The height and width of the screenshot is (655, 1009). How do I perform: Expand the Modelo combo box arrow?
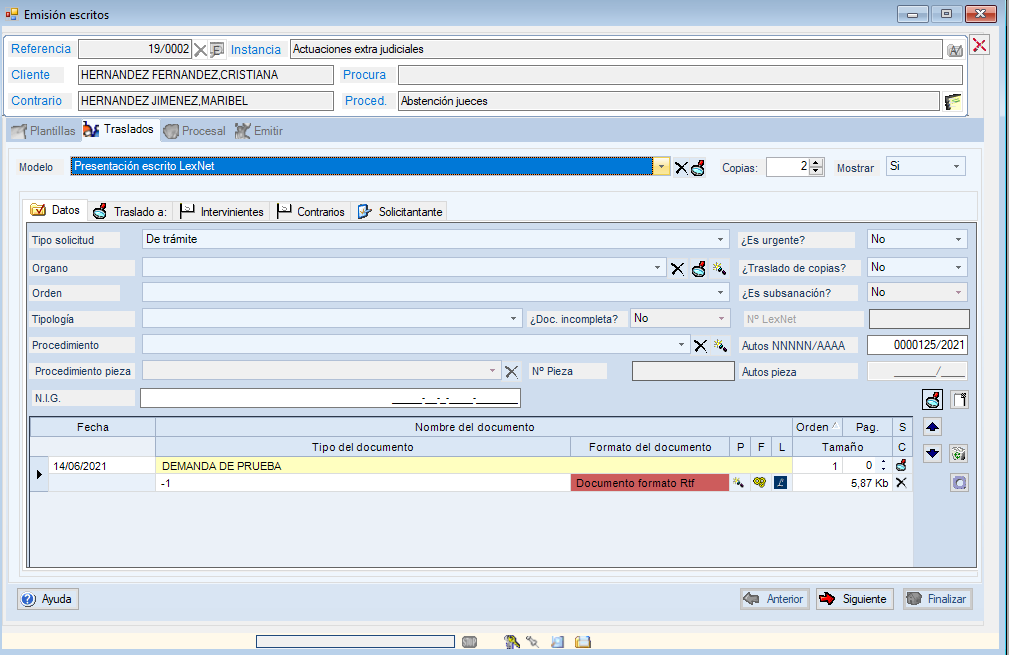tap(661, 167)
